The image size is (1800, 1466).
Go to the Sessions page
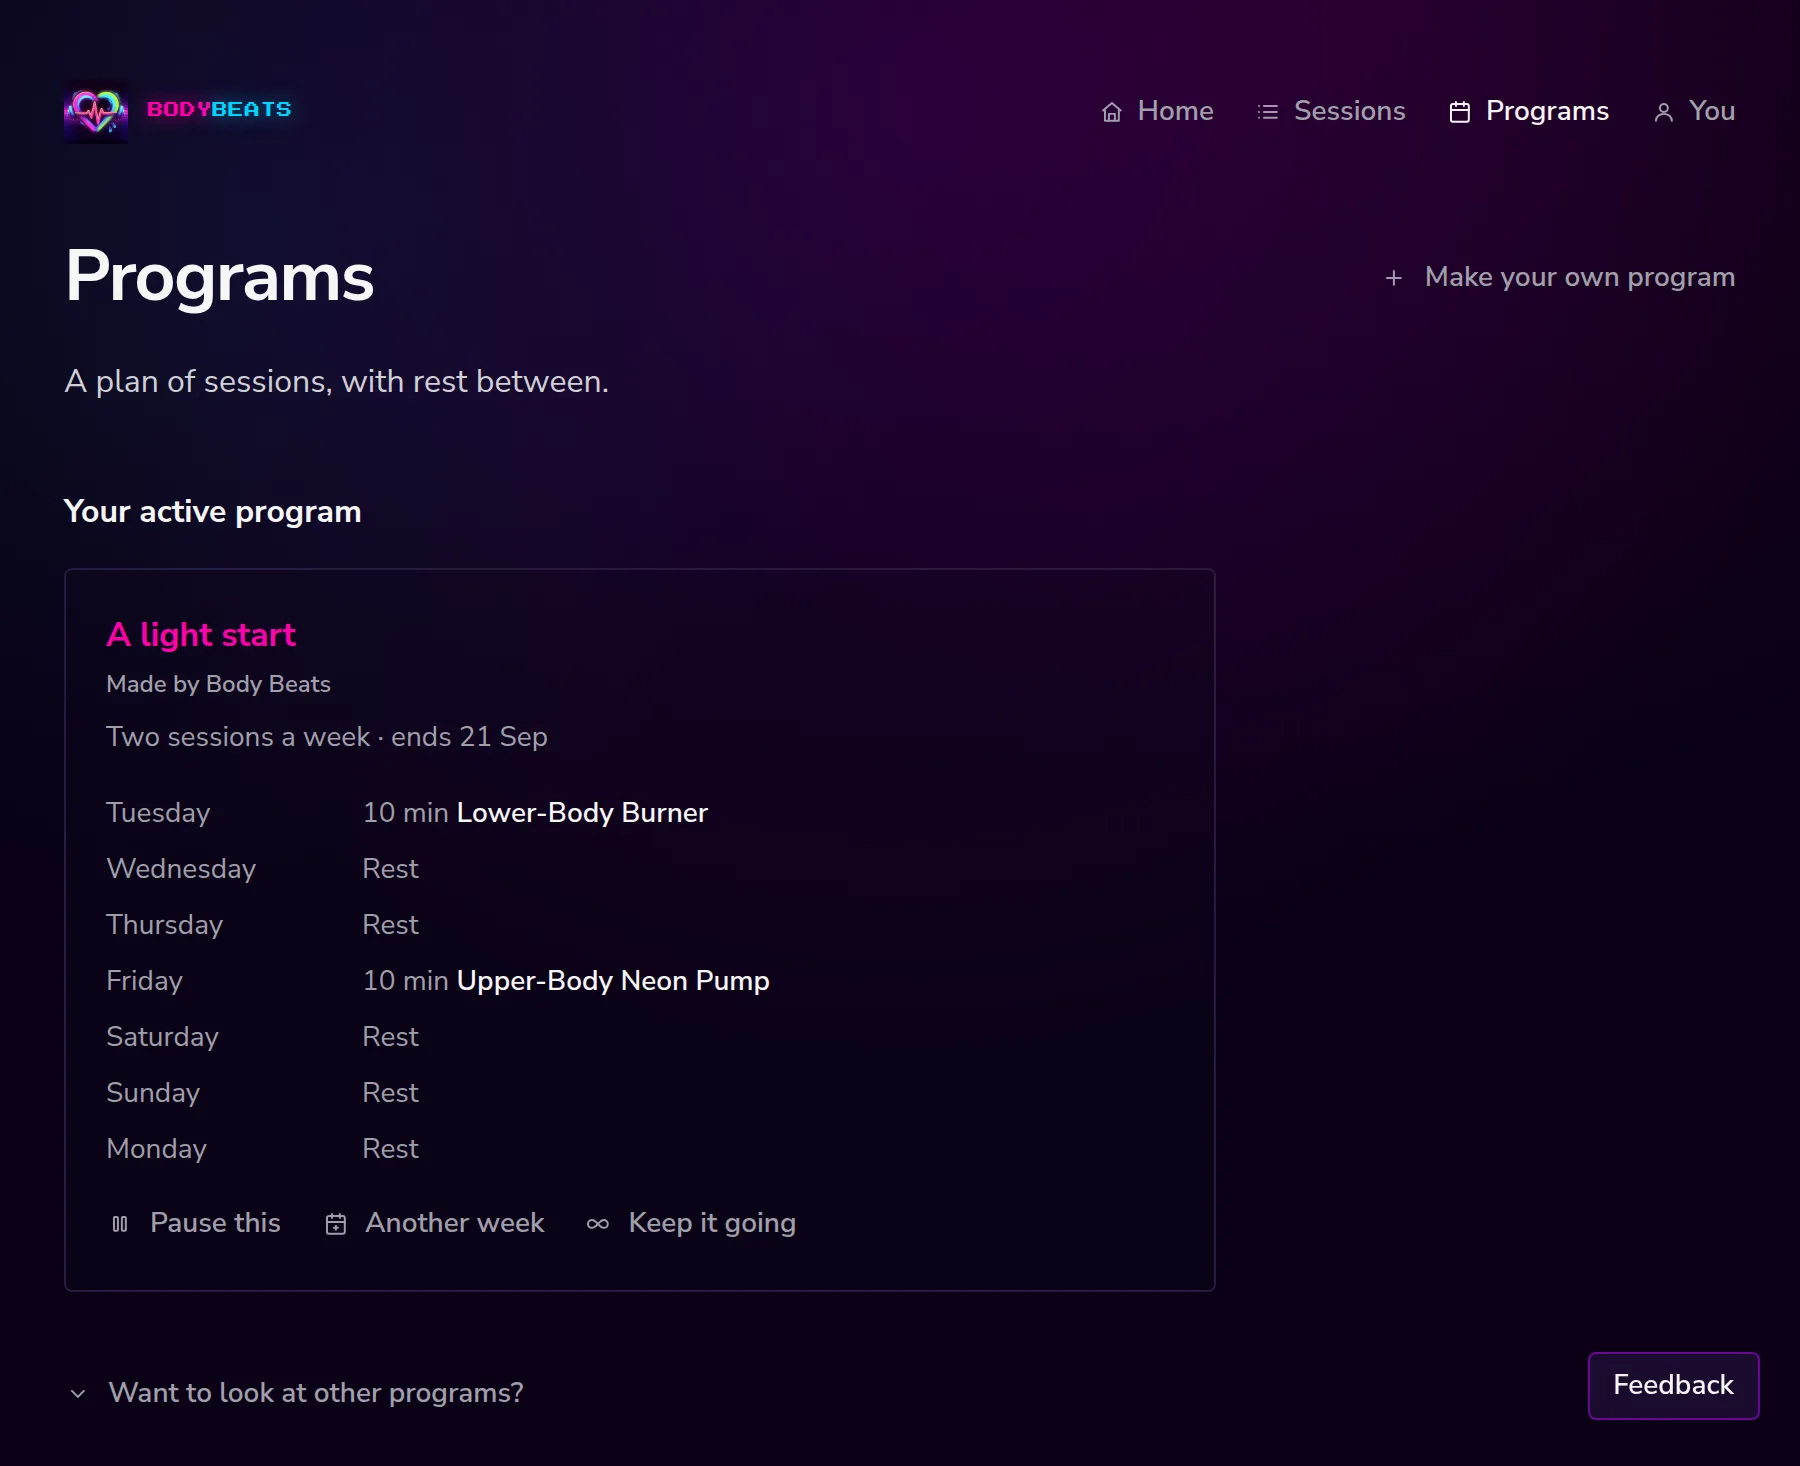click(x=1331, y=111)
